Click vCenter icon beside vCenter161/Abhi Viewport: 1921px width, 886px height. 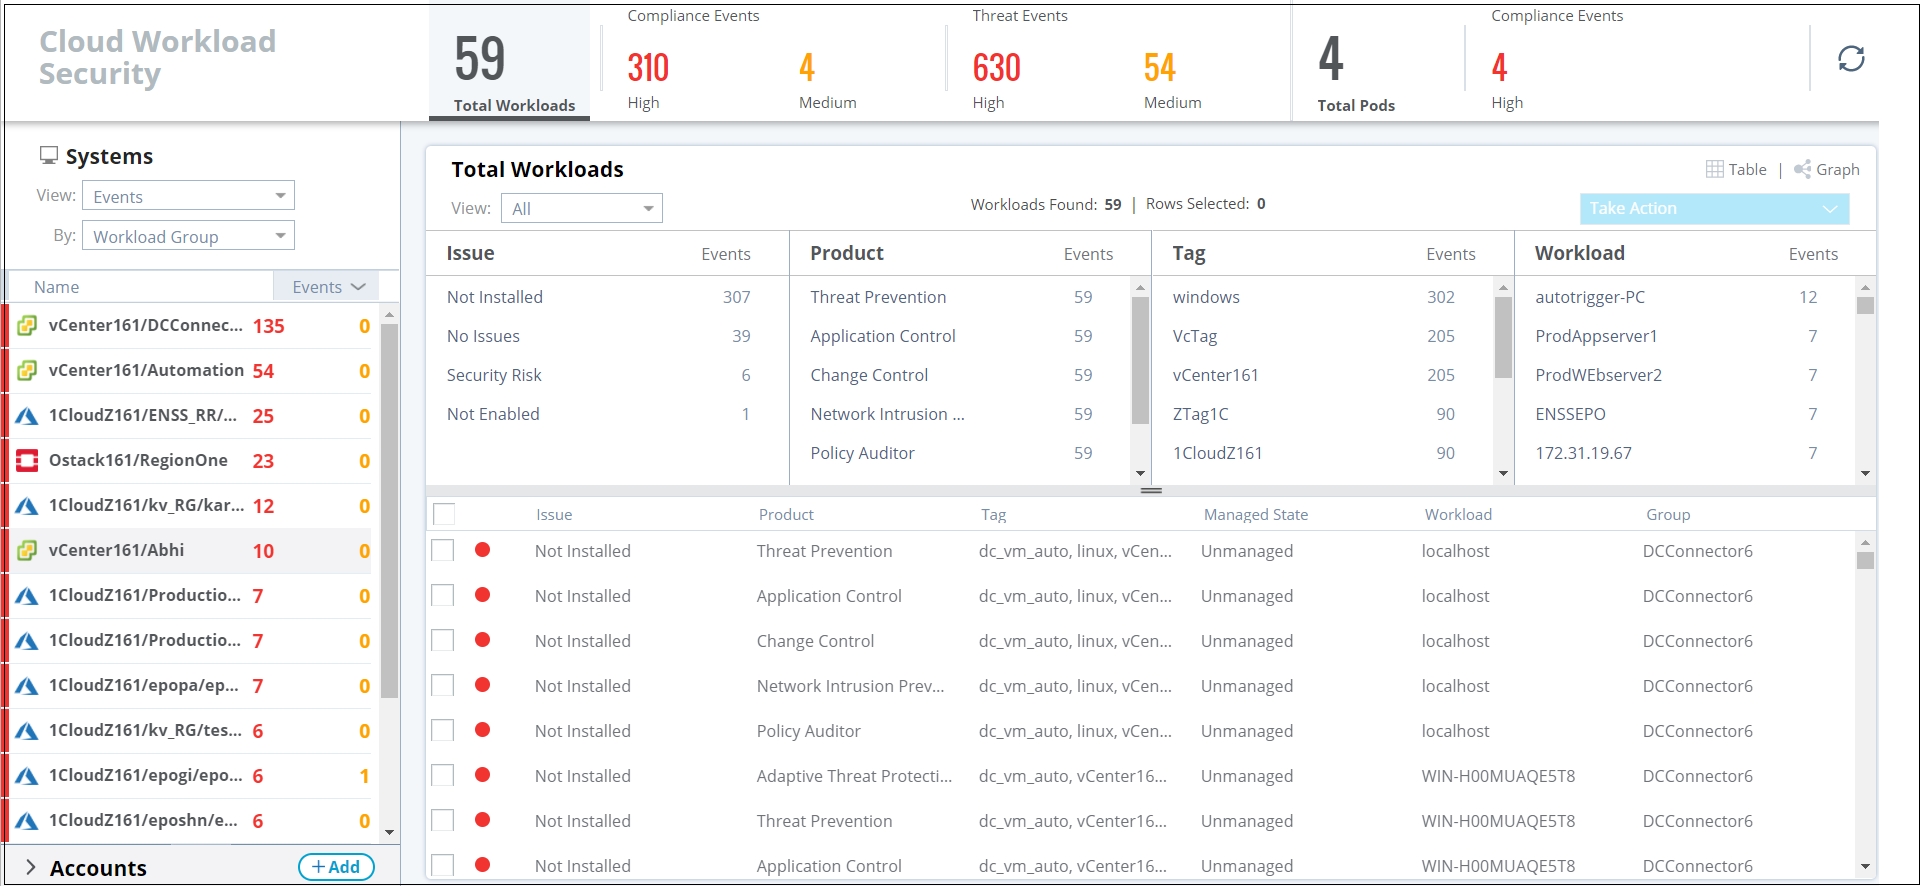tap(27, 550)
